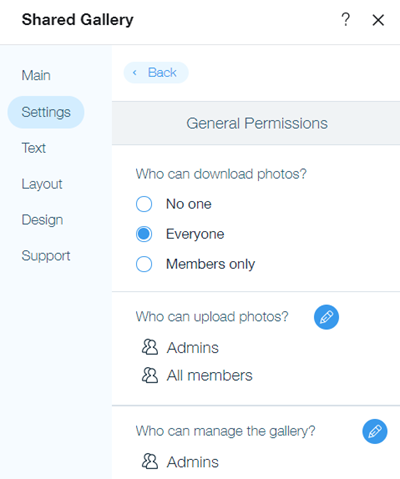400x479 pixels.
Task: Switch to the Text tab
Action: pyautogui.click(x=34, y=148)
